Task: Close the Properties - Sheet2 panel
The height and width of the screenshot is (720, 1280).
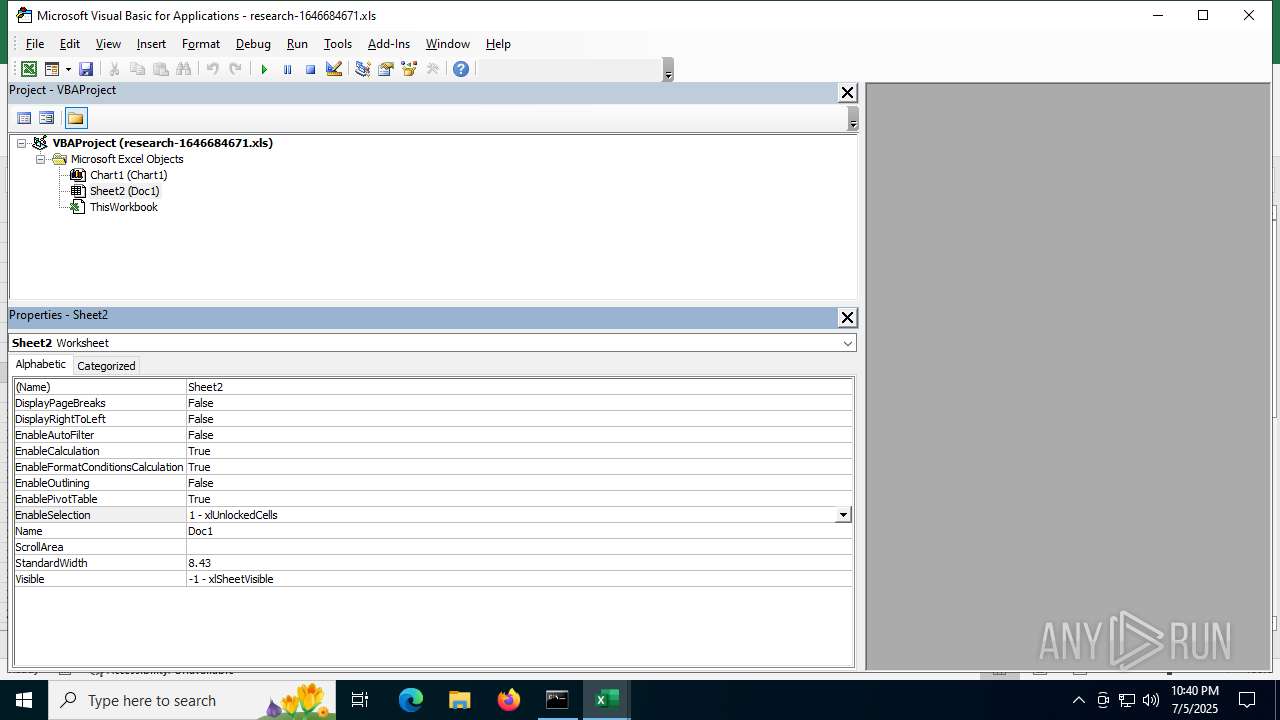Action: pos(847,317)
